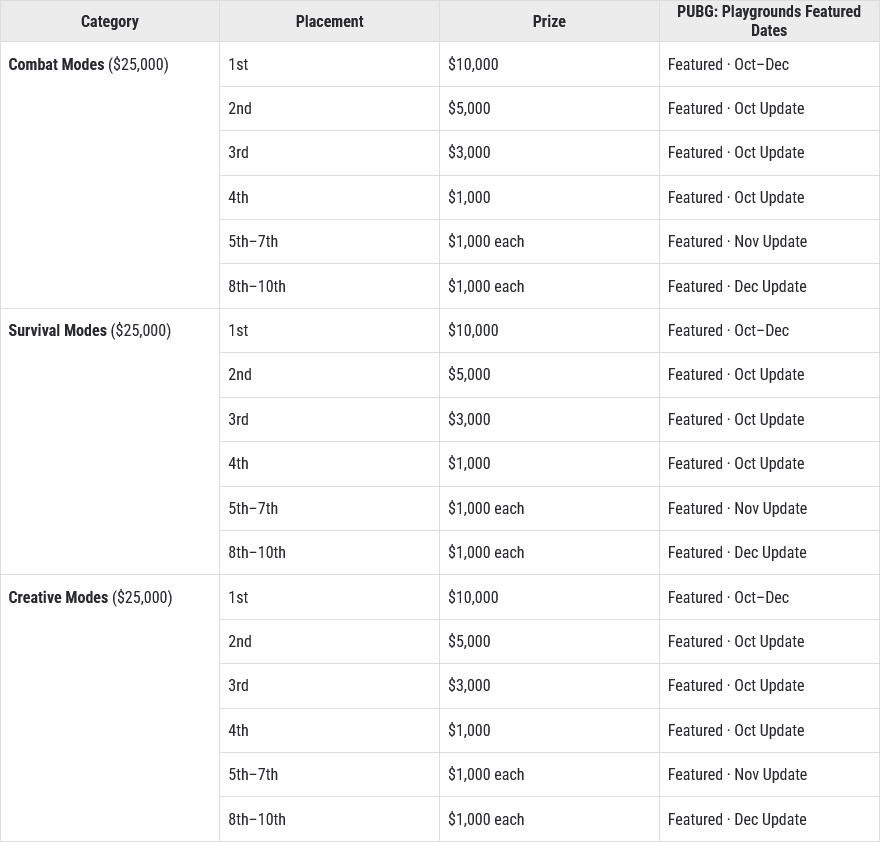The height and width of the screenshot is (842, 880).
Task: Select the Survival Modes category cell
Action: [110, 441]
